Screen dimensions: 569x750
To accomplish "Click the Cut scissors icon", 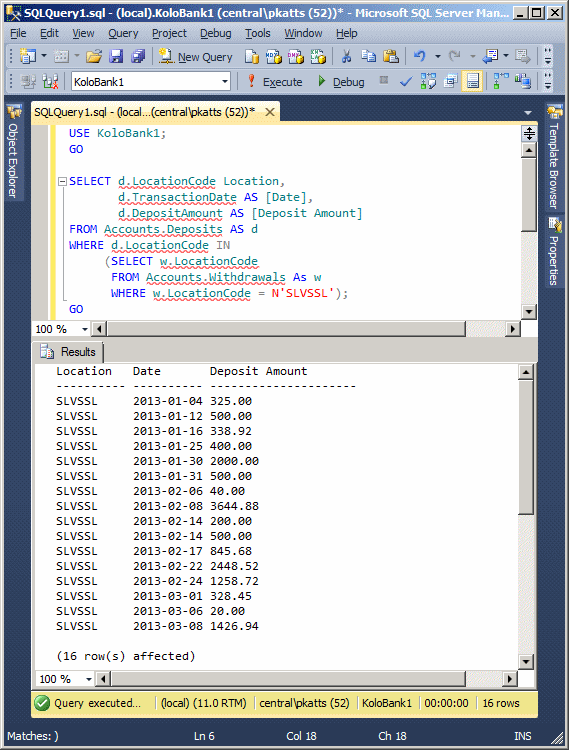I will pos(346,56).
